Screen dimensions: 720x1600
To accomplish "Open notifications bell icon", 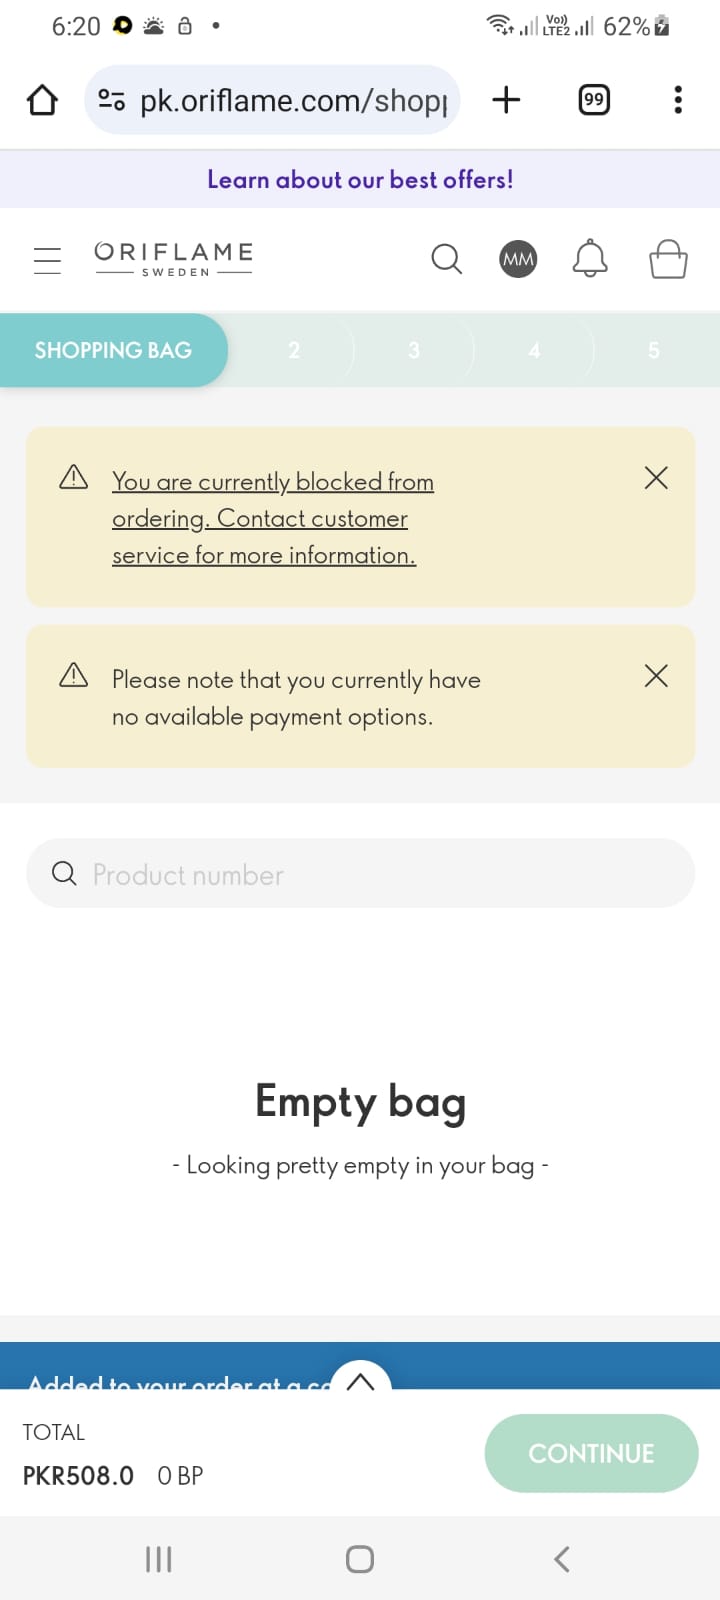I will point(590,258).
